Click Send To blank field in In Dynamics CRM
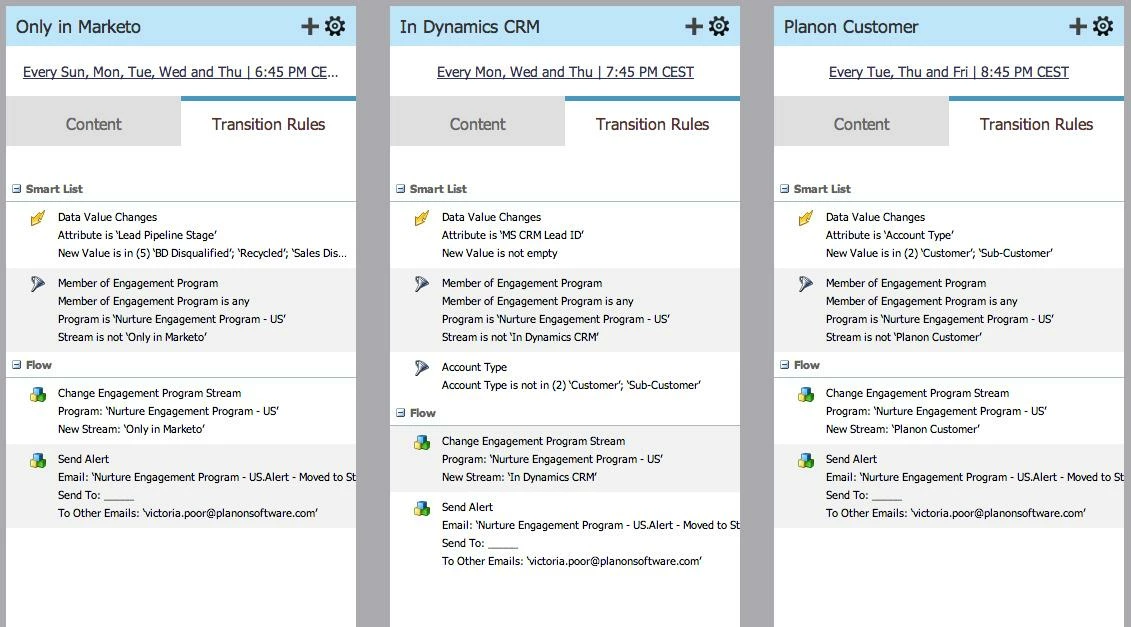Screen dimensions: 1131x627 503,545
